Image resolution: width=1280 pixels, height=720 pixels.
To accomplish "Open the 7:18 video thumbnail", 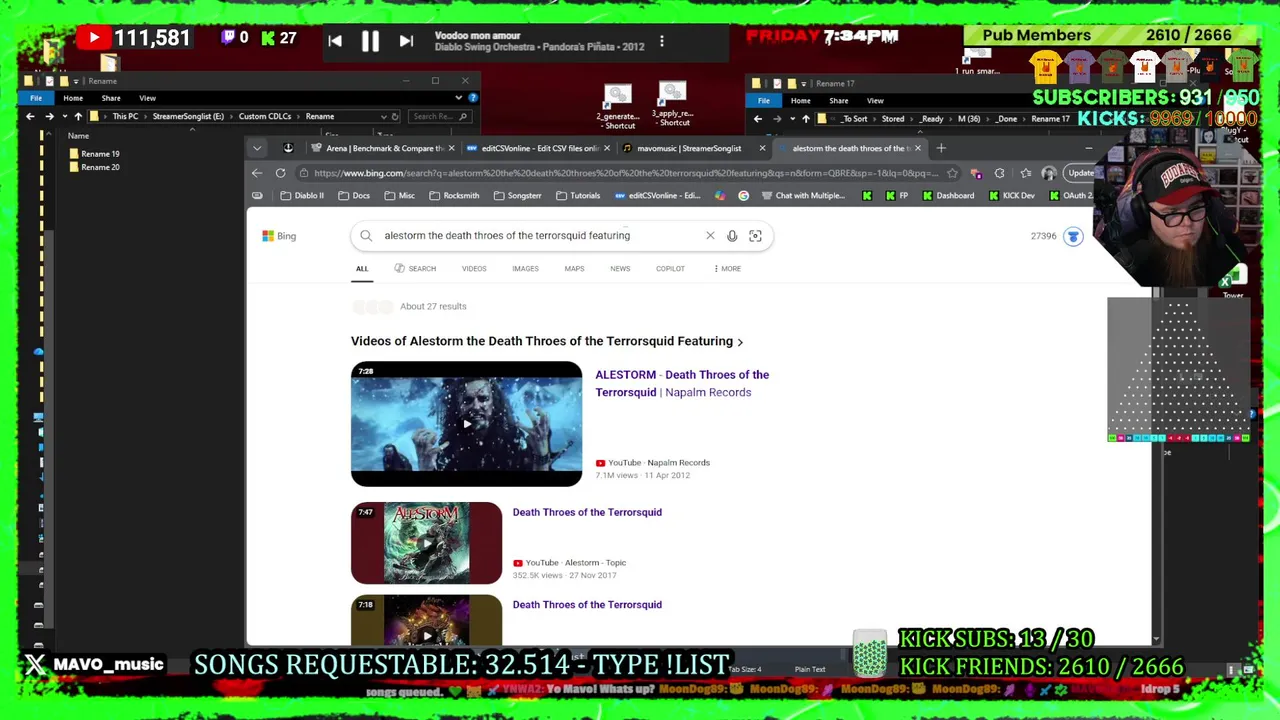I will (x=426, y=620).
